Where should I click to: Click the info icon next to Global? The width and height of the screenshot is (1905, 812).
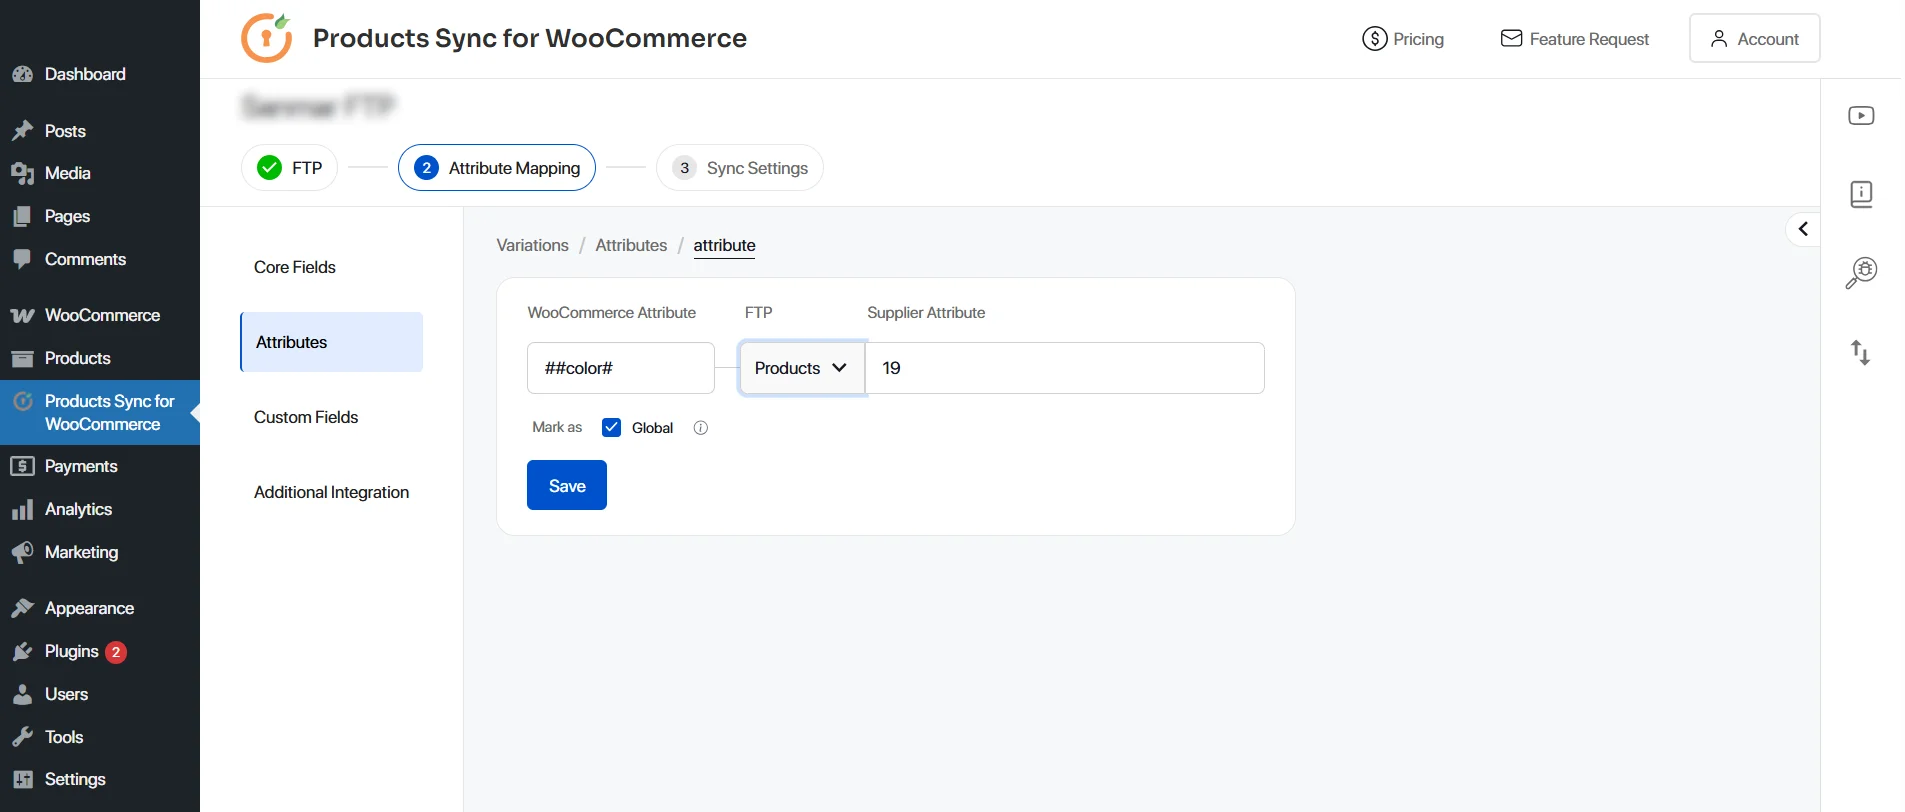[701, 428]
